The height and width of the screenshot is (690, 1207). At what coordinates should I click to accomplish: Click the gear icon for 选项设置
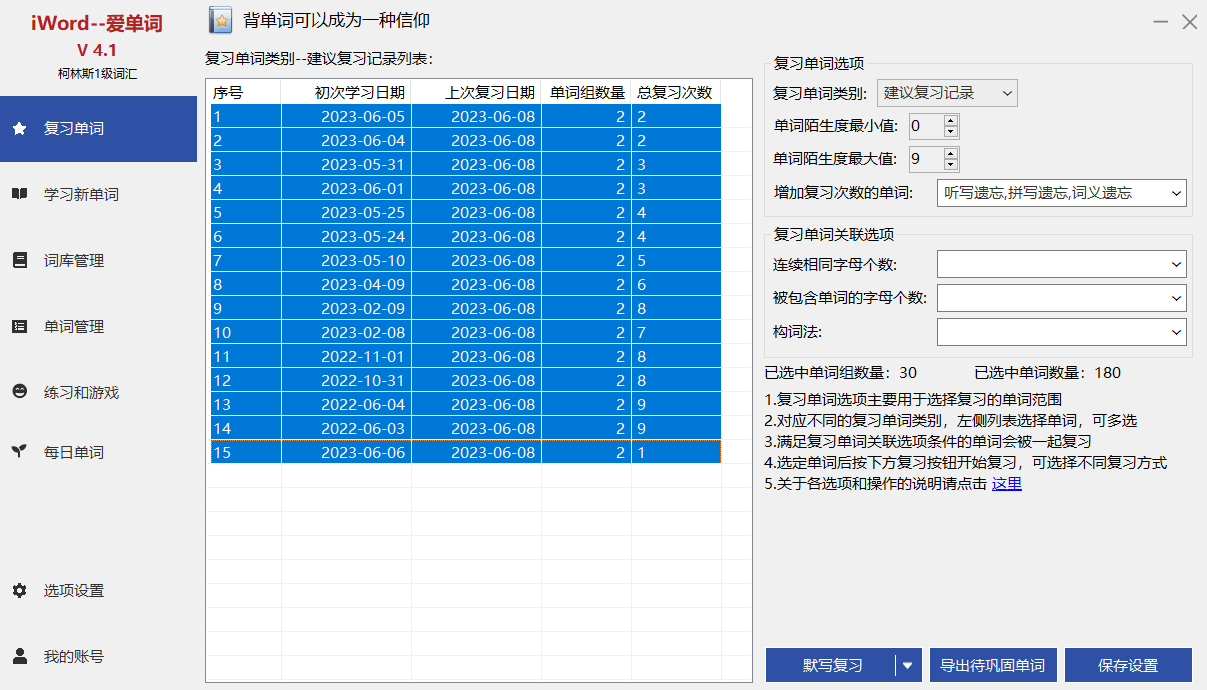[19, 590]
